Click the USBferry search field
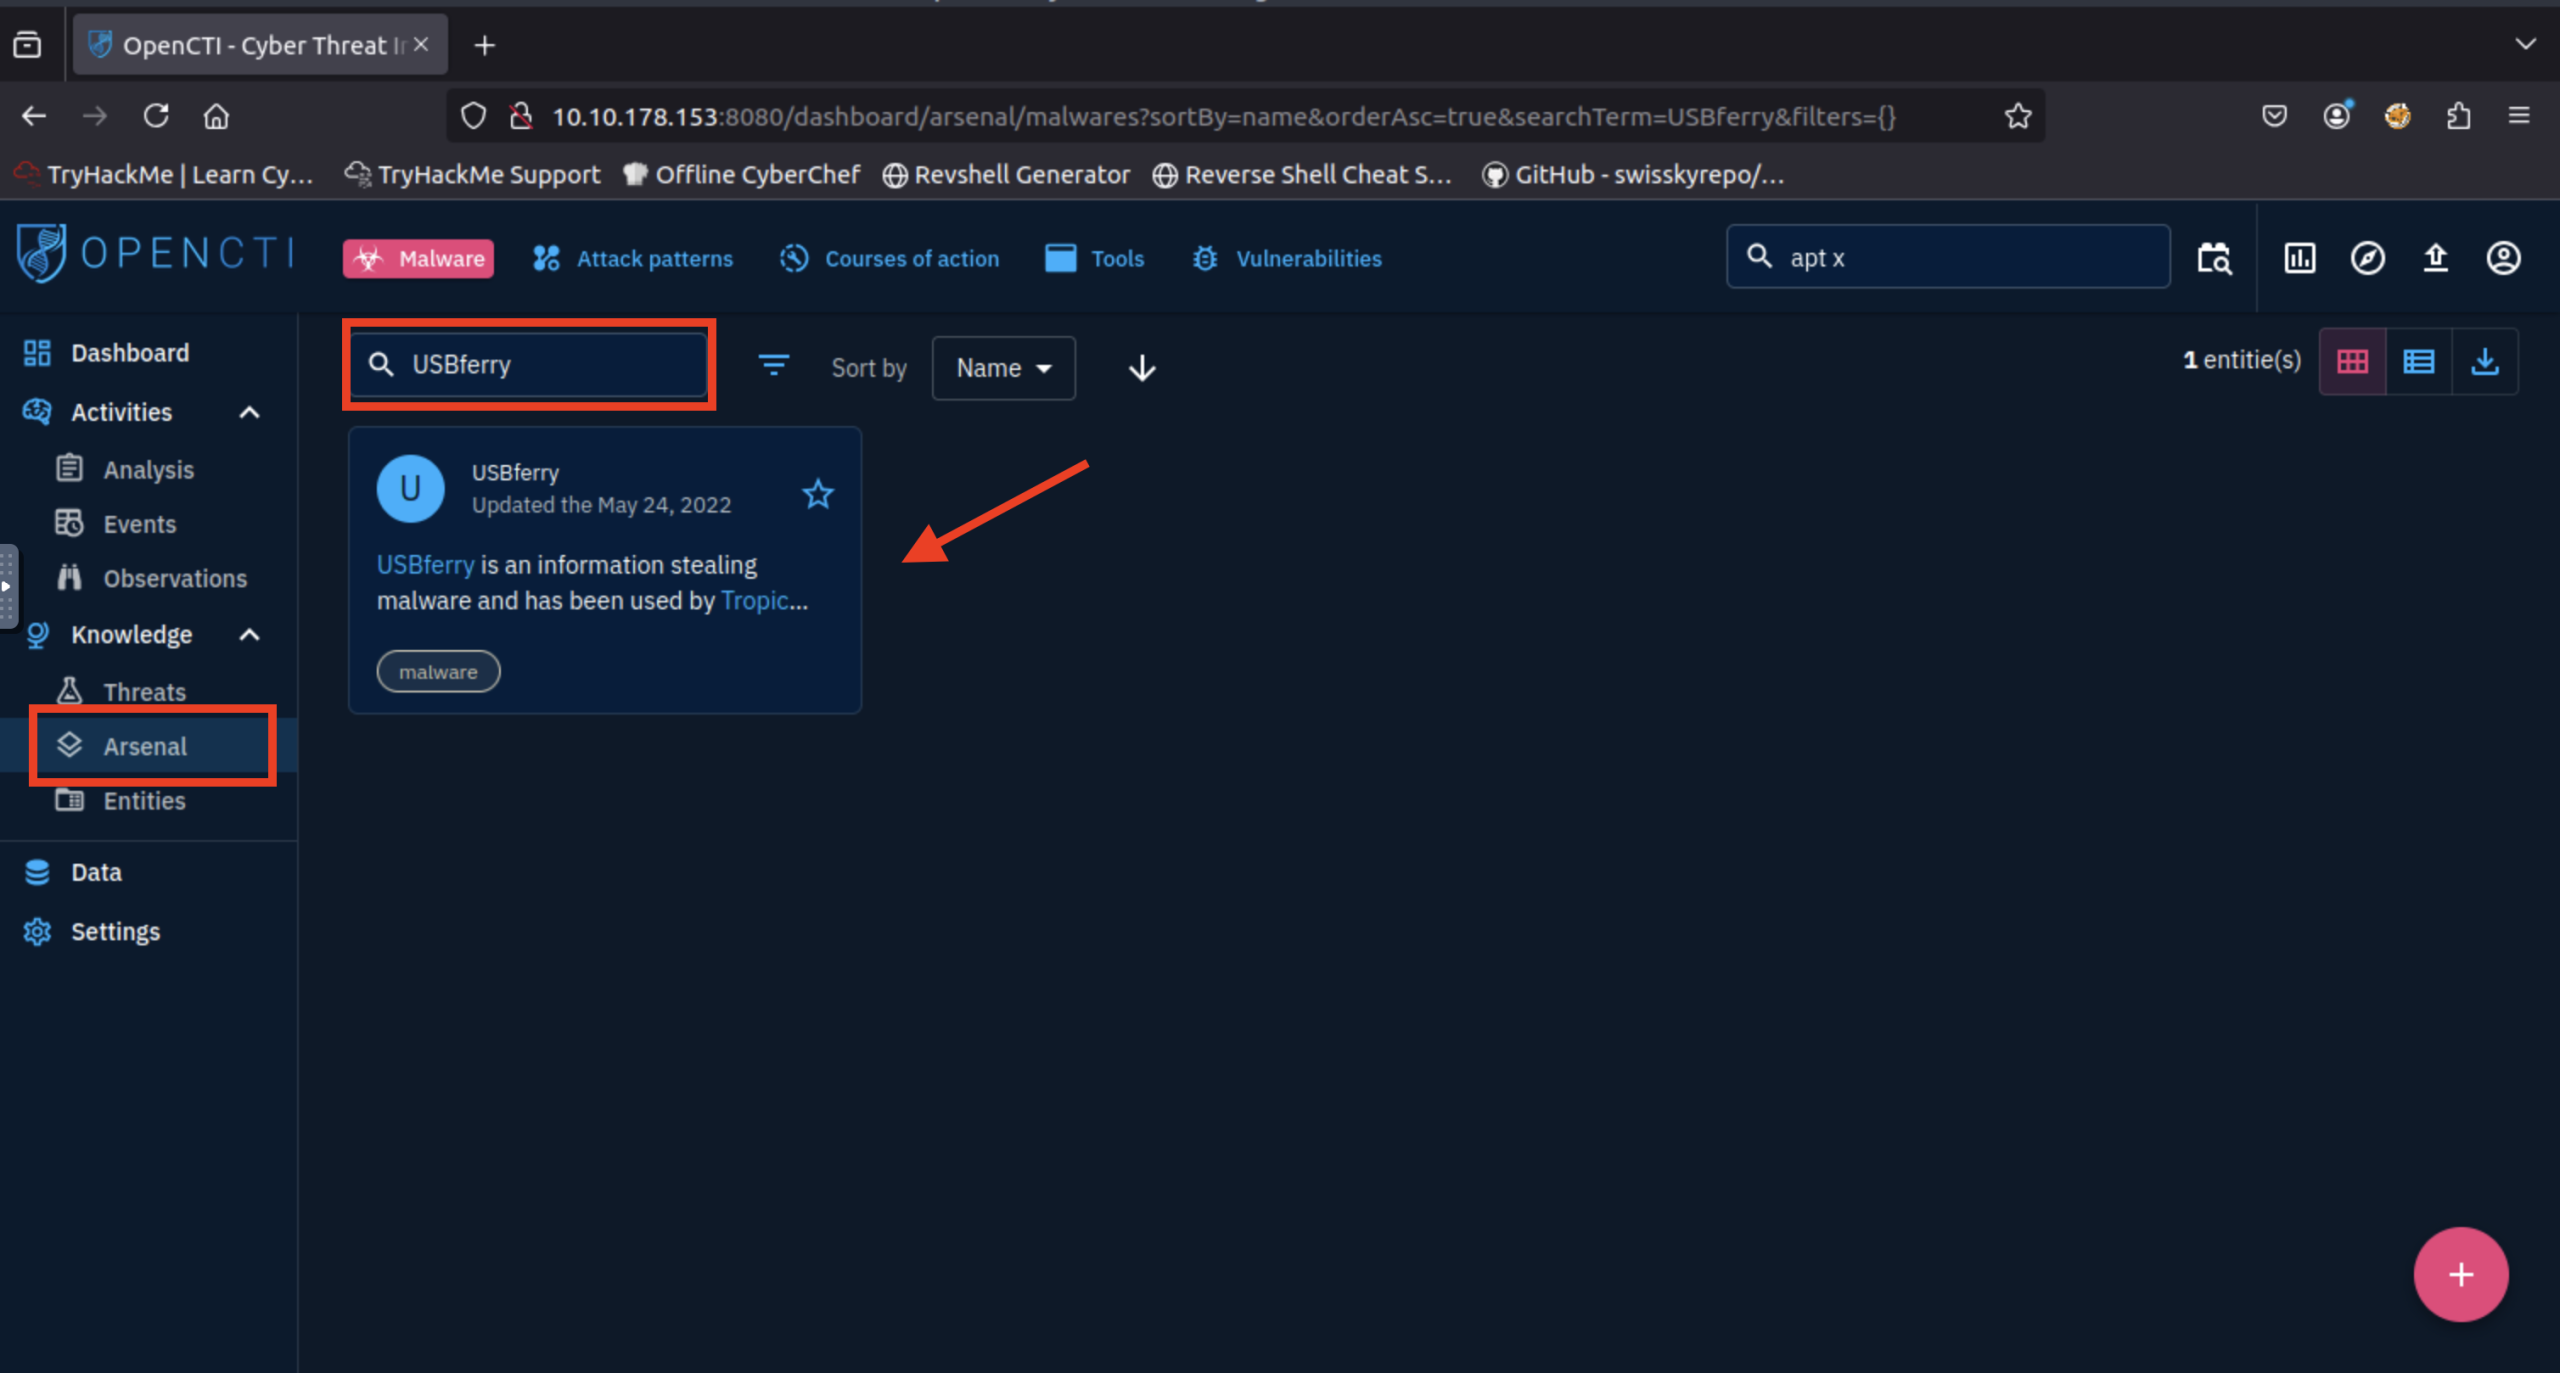The image size is (2560, 1373). (529, 364)
